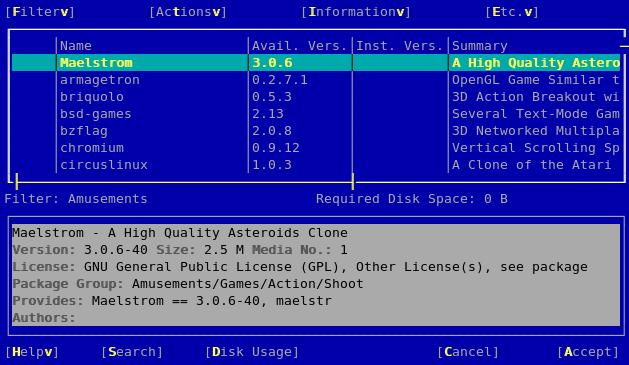Viewport: 629px width, 365px height.
Task: Click the horizontal scrollbar under the package table
Action: [x=185, y=182]
